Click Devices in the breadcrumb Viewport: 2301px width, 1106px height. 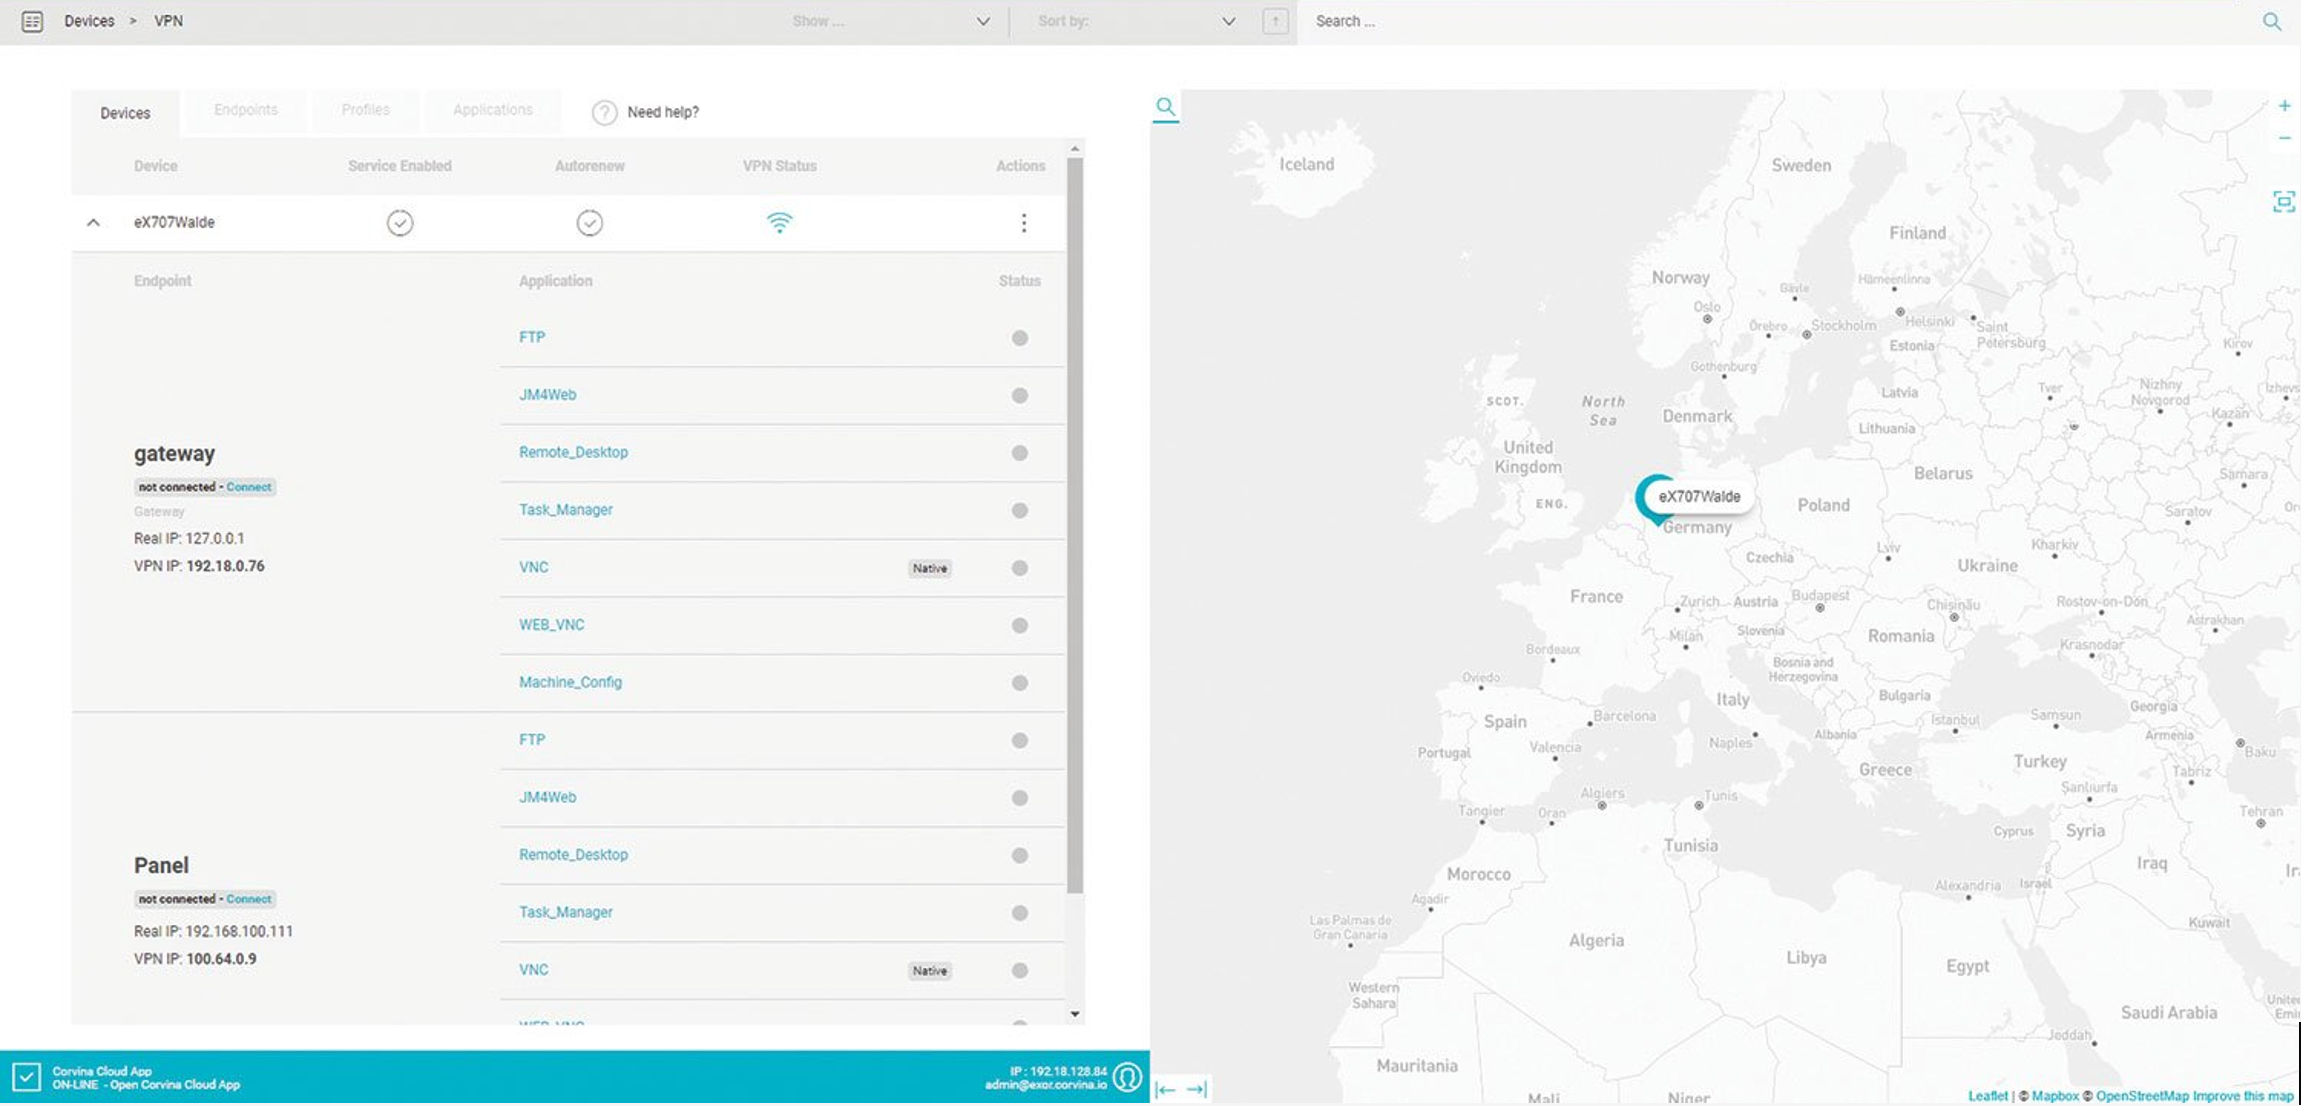click(x=89, y=21)
